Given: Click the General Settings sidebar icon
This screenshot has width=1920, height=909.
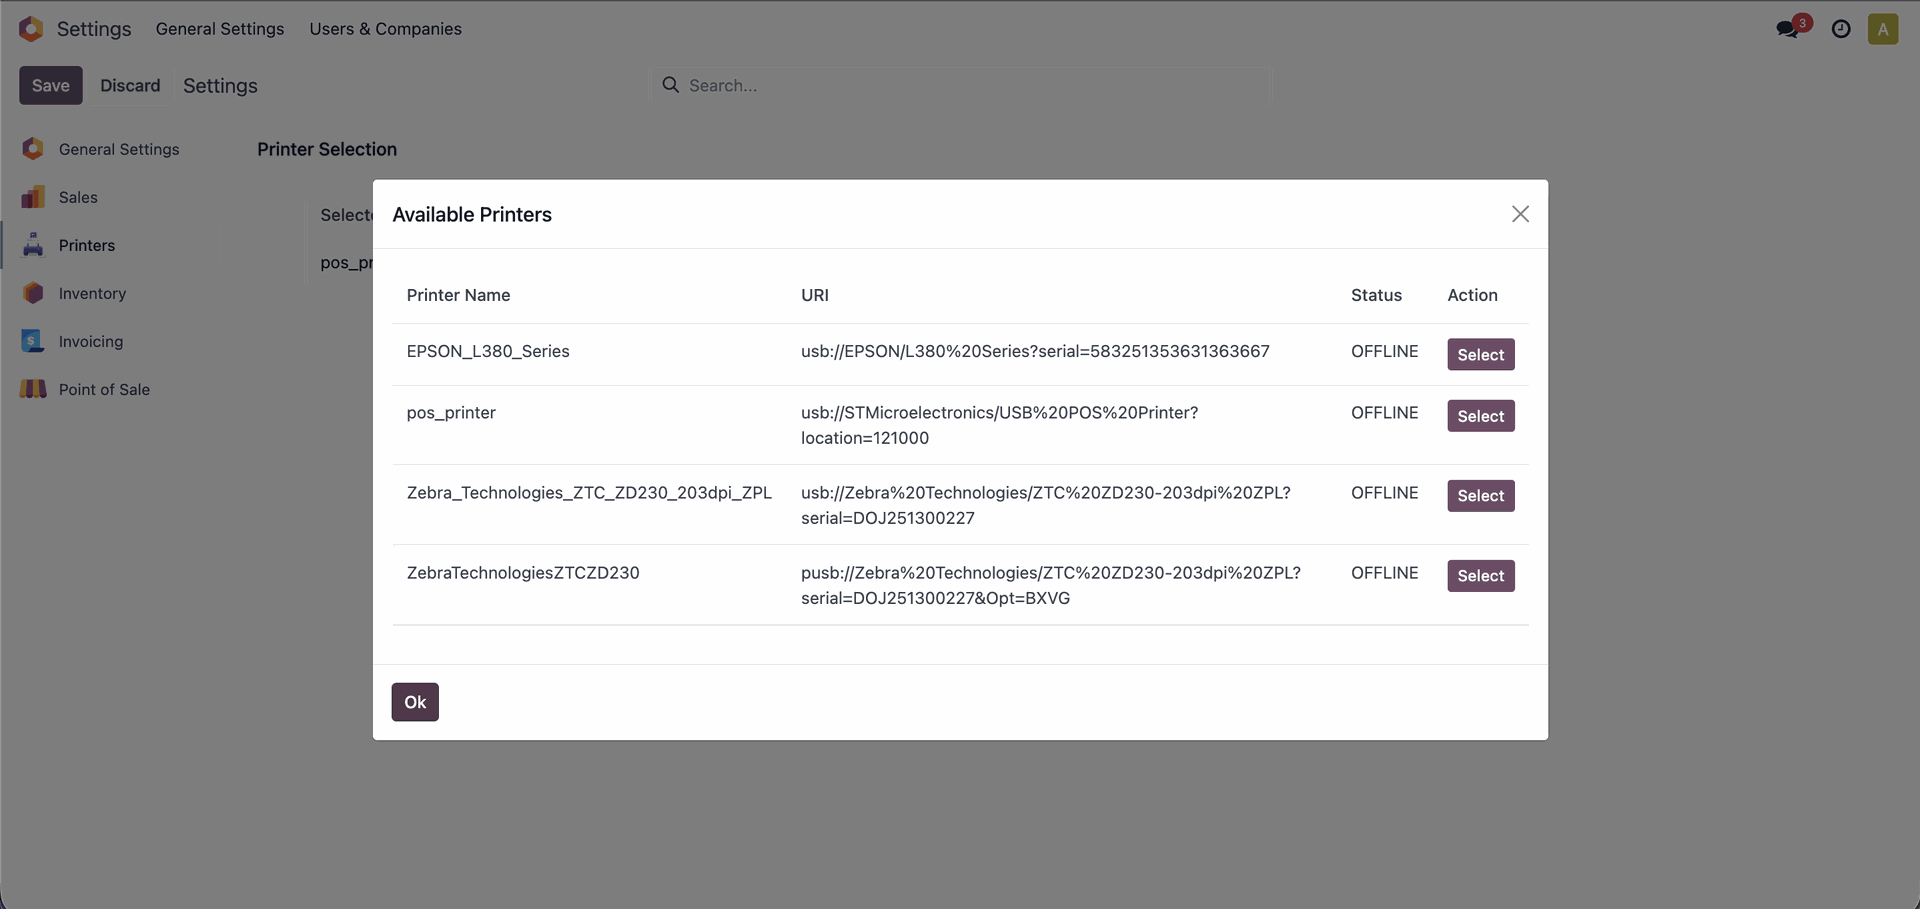Looking at the screenshot, I should coord(33,149).
